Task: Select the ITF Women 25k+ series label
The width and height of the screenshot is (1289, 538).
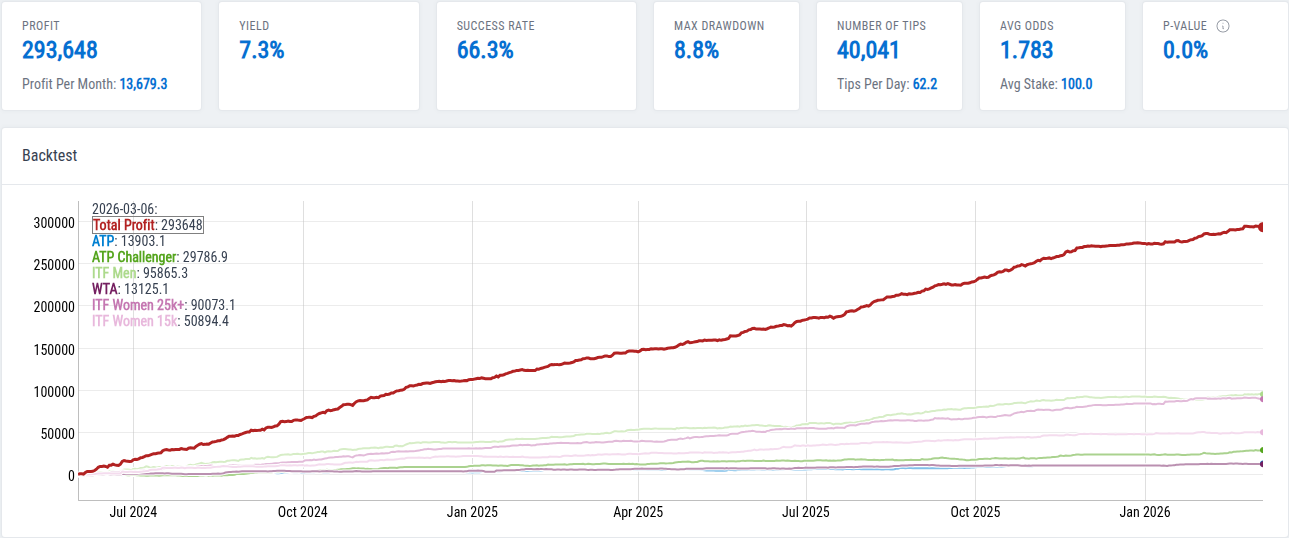Action: 138,305
